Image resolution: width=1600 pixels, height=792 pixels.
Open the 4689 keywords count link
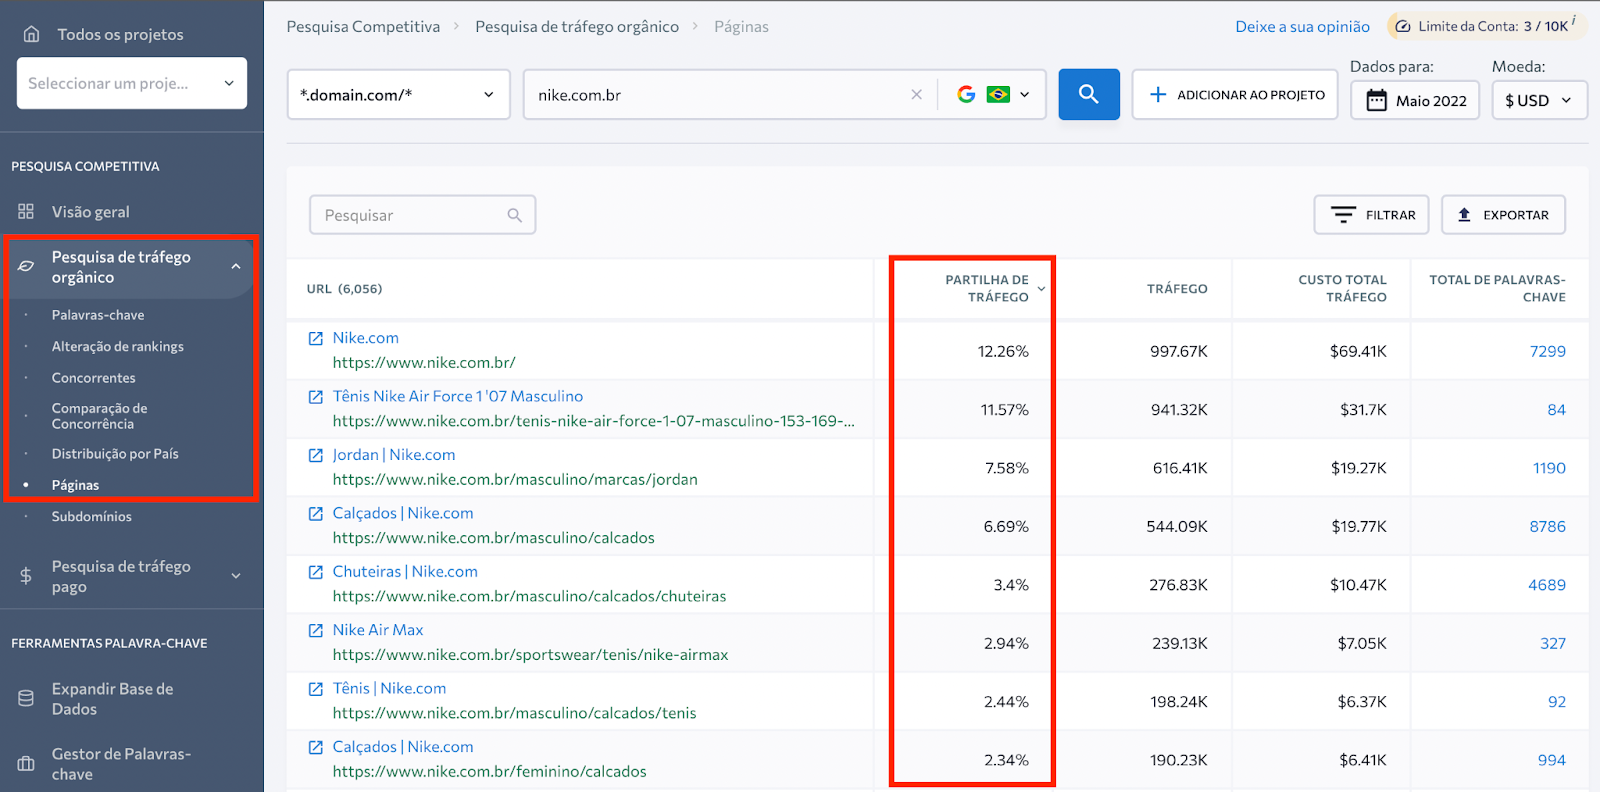1547,585
